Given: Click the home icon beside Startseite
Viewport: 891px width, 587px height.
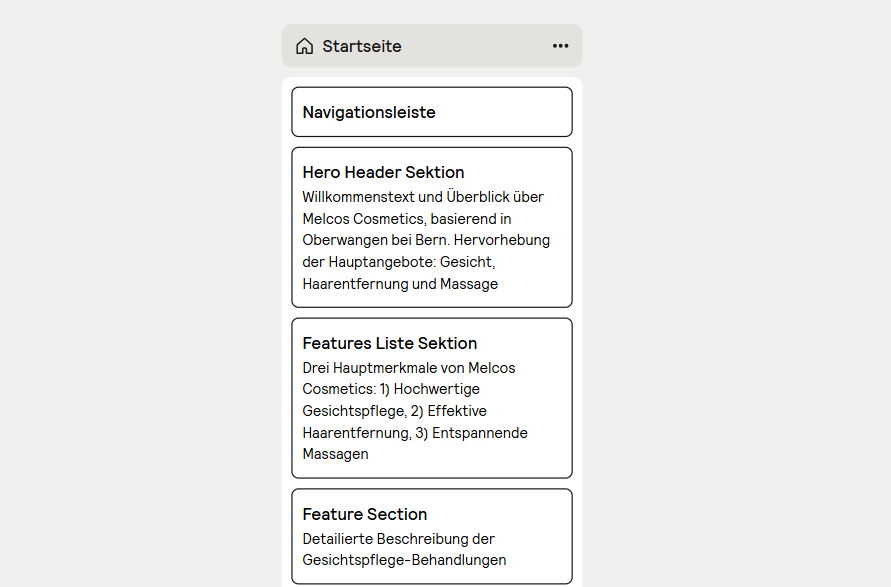Looking at the screenshot, I should click(305, 46).
